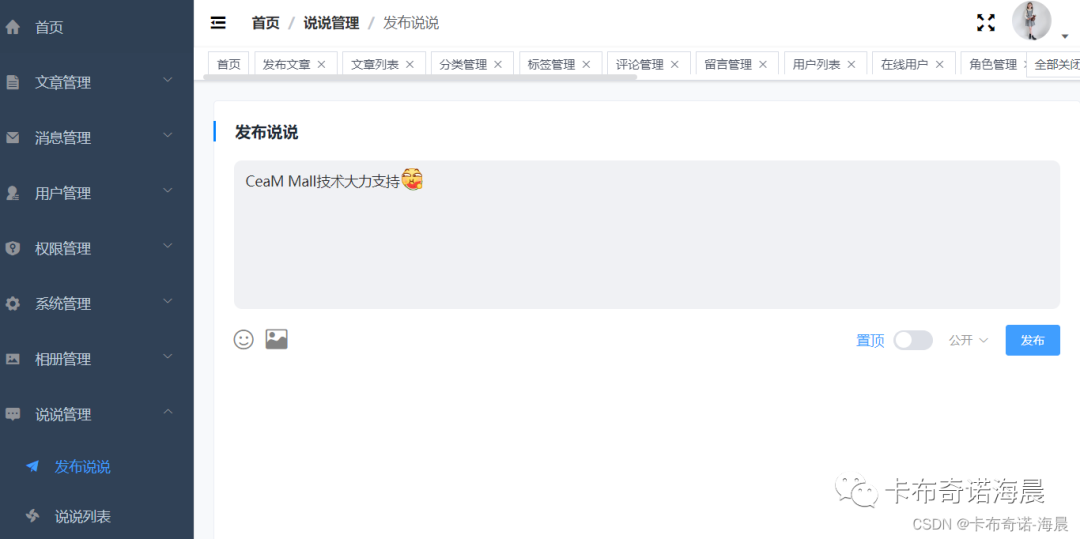The image size is (1080, 539).
Task: Toggle the 置顶 switch
Action: click(913, 340)
